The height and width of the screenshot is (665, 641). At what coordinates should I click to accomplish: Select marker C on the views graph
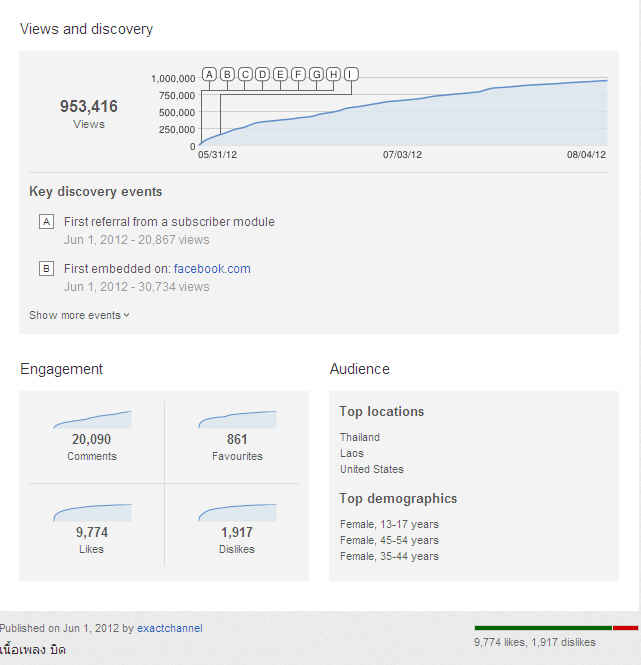pyautogui.click(x=245, y=74)
